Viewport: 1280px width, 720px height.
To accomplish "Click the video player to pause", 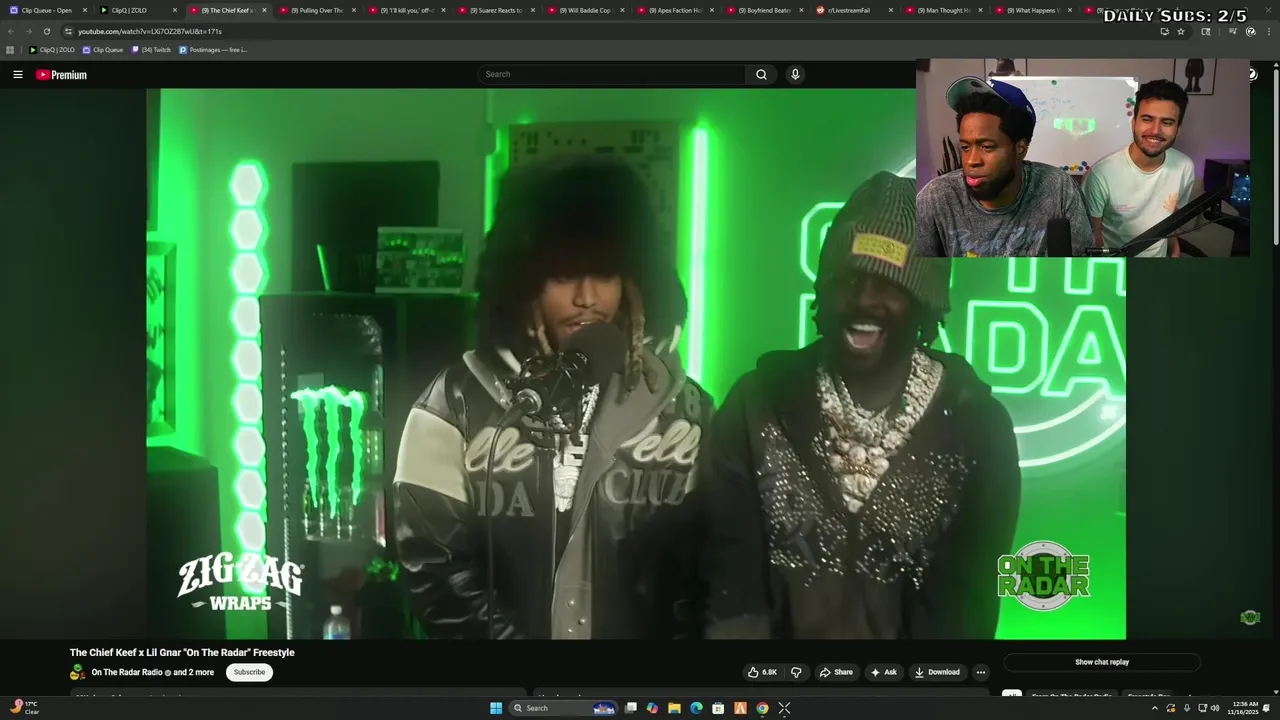I will pos(636,364).
